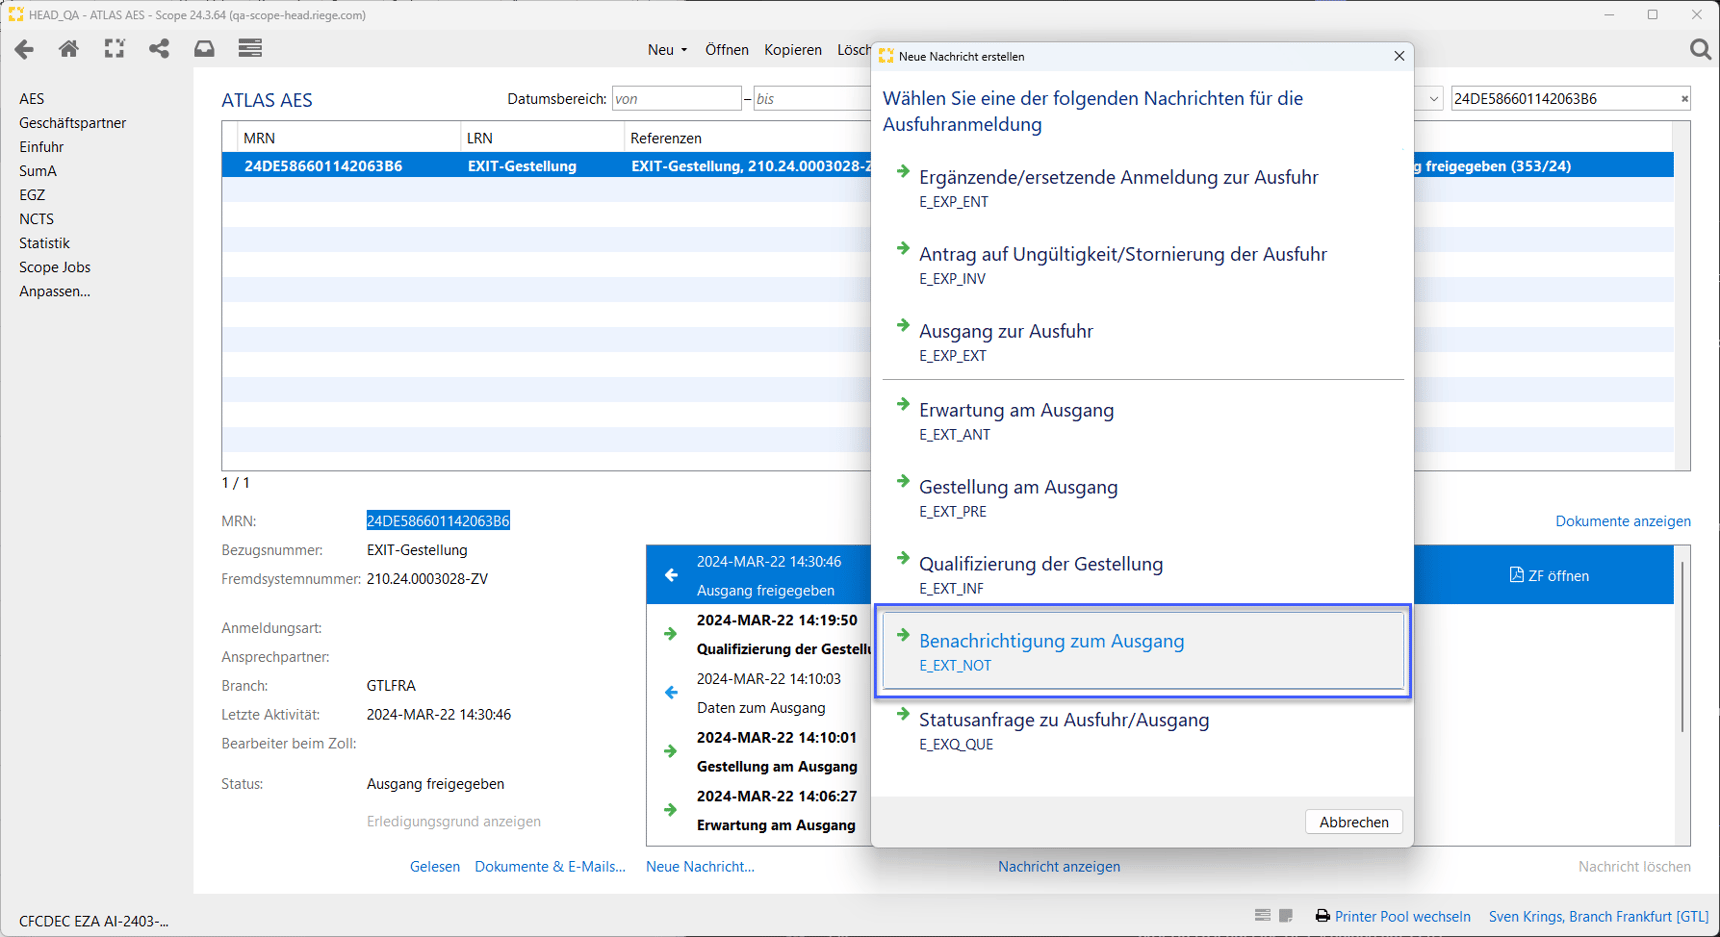Go to the Home icon

click(x=68, y=49)
